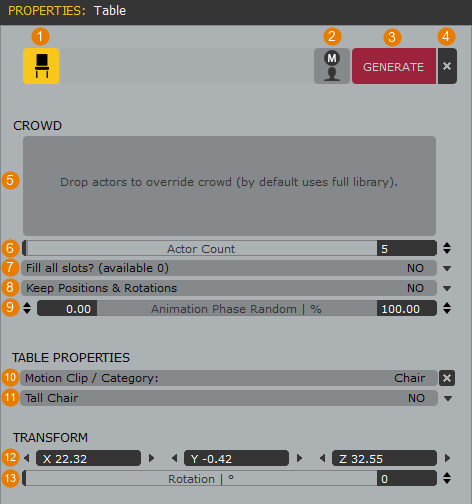This screenshot has width=472, height=504.
Task: Increase X position with right arrow
Action: [151, 458]
